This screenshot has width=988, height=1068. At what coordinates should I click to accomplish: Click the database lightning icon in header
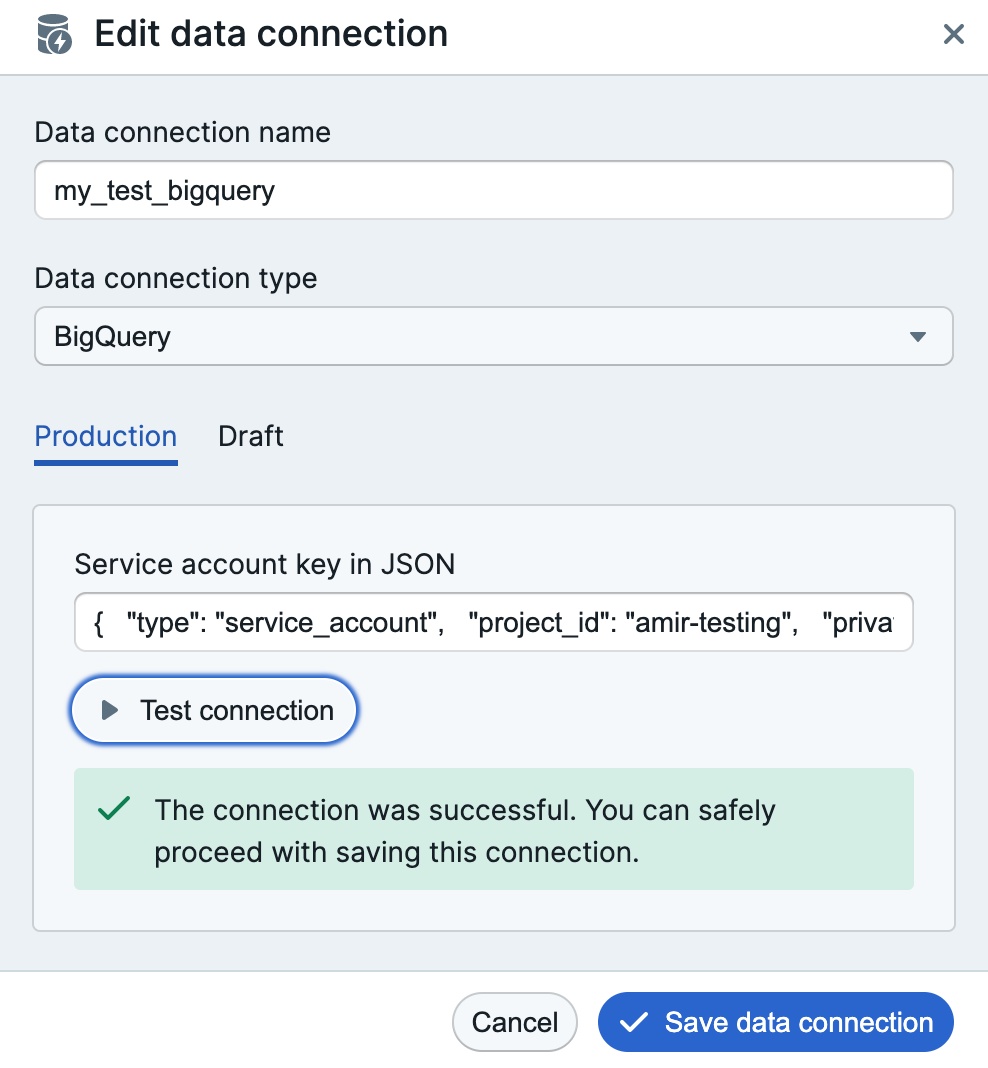click(54, 35)
